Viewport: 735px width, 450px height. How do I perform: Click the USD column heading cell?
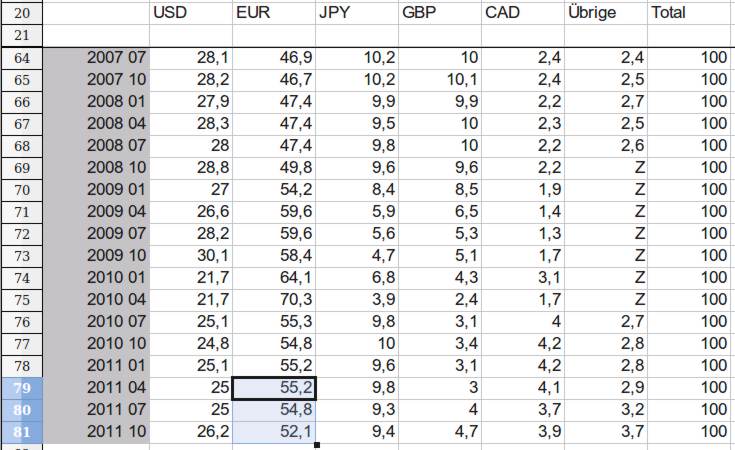coord(190,13)
